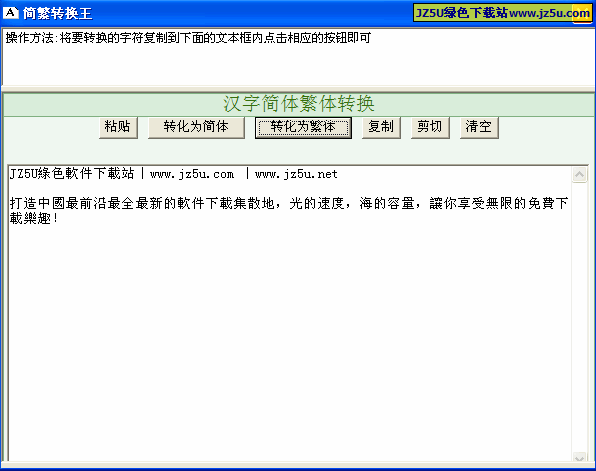Image resolution: width=596 pixels, height=471 pixels.
Task: Clear the text with 清空 button
Action: click(479, 127)
